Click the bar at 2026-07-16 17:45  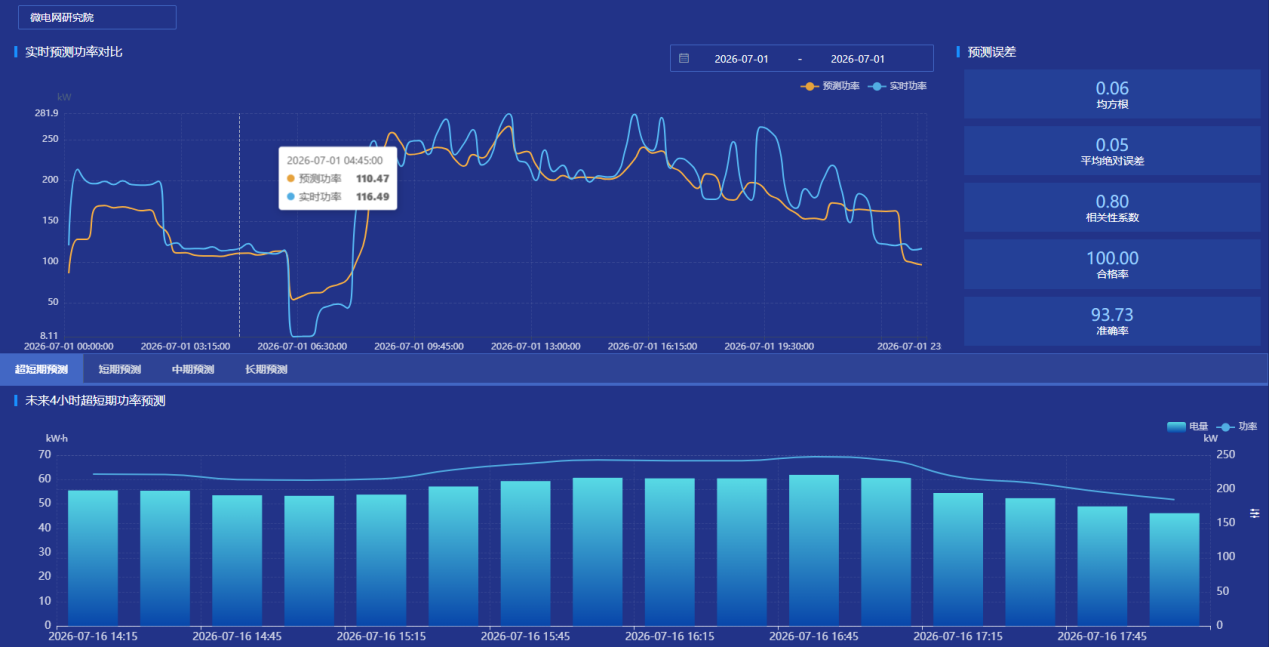pos(1102,566)
